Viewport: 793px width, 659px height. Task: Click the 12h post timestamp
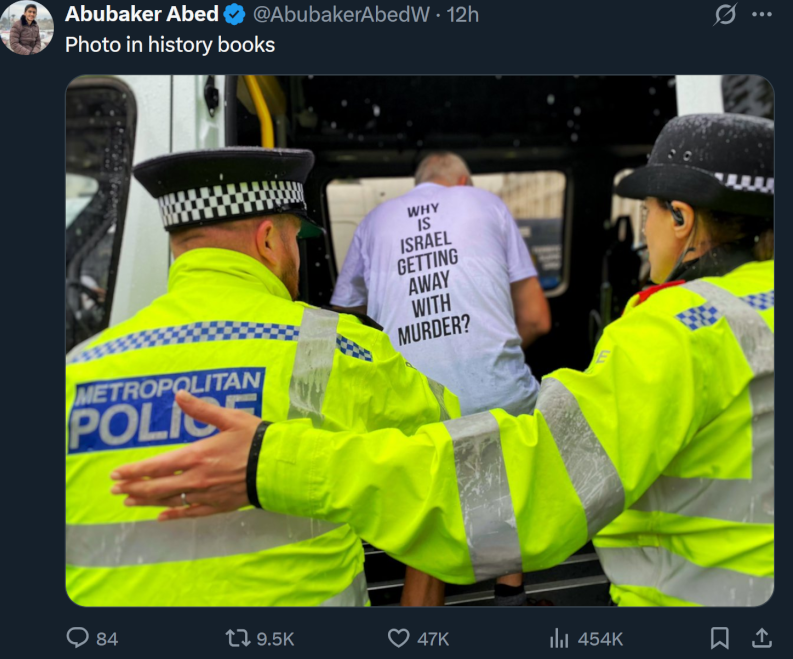462,15
